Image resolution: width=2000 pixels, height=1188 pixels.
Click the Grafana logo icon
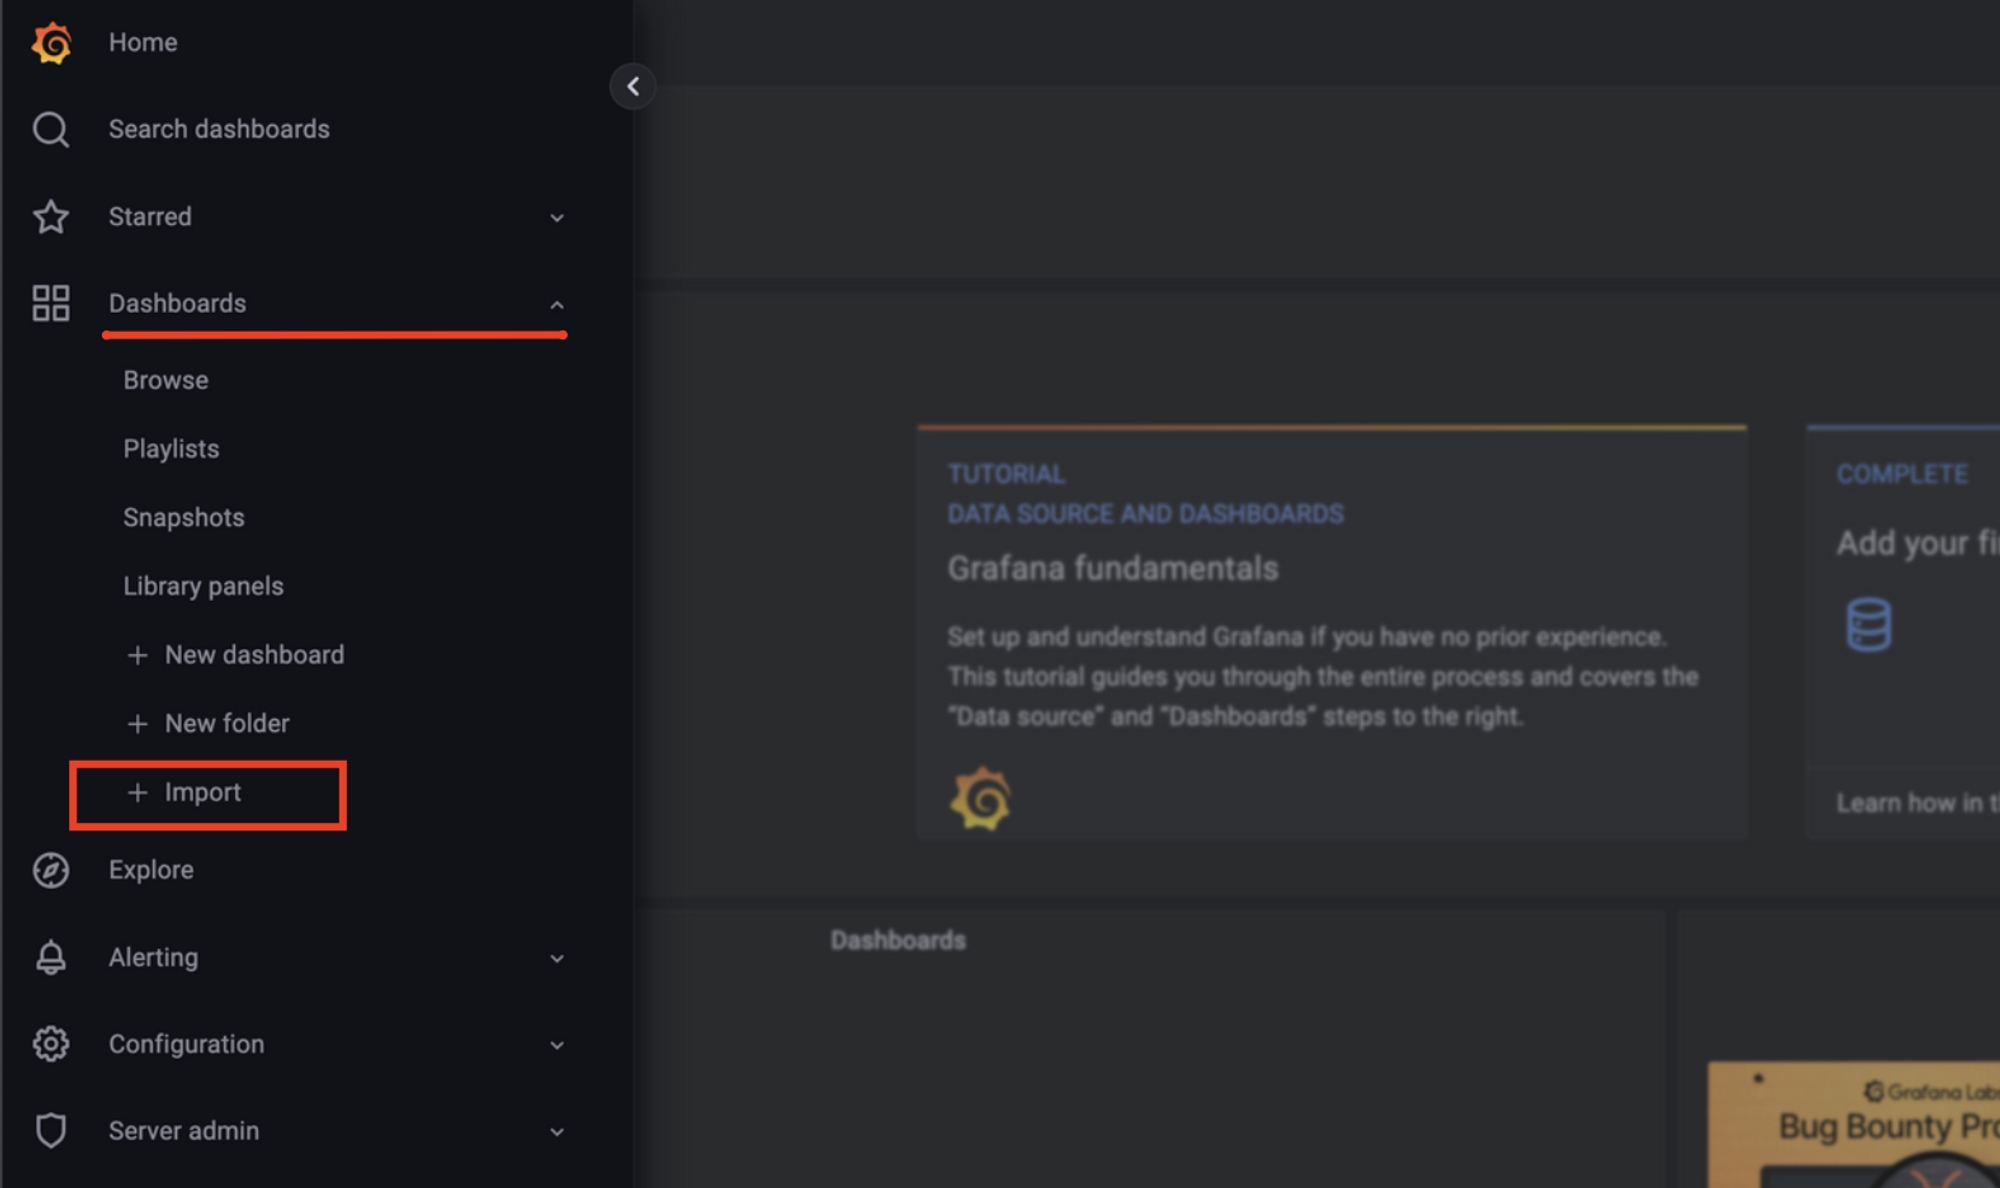(x=51, y=43)
